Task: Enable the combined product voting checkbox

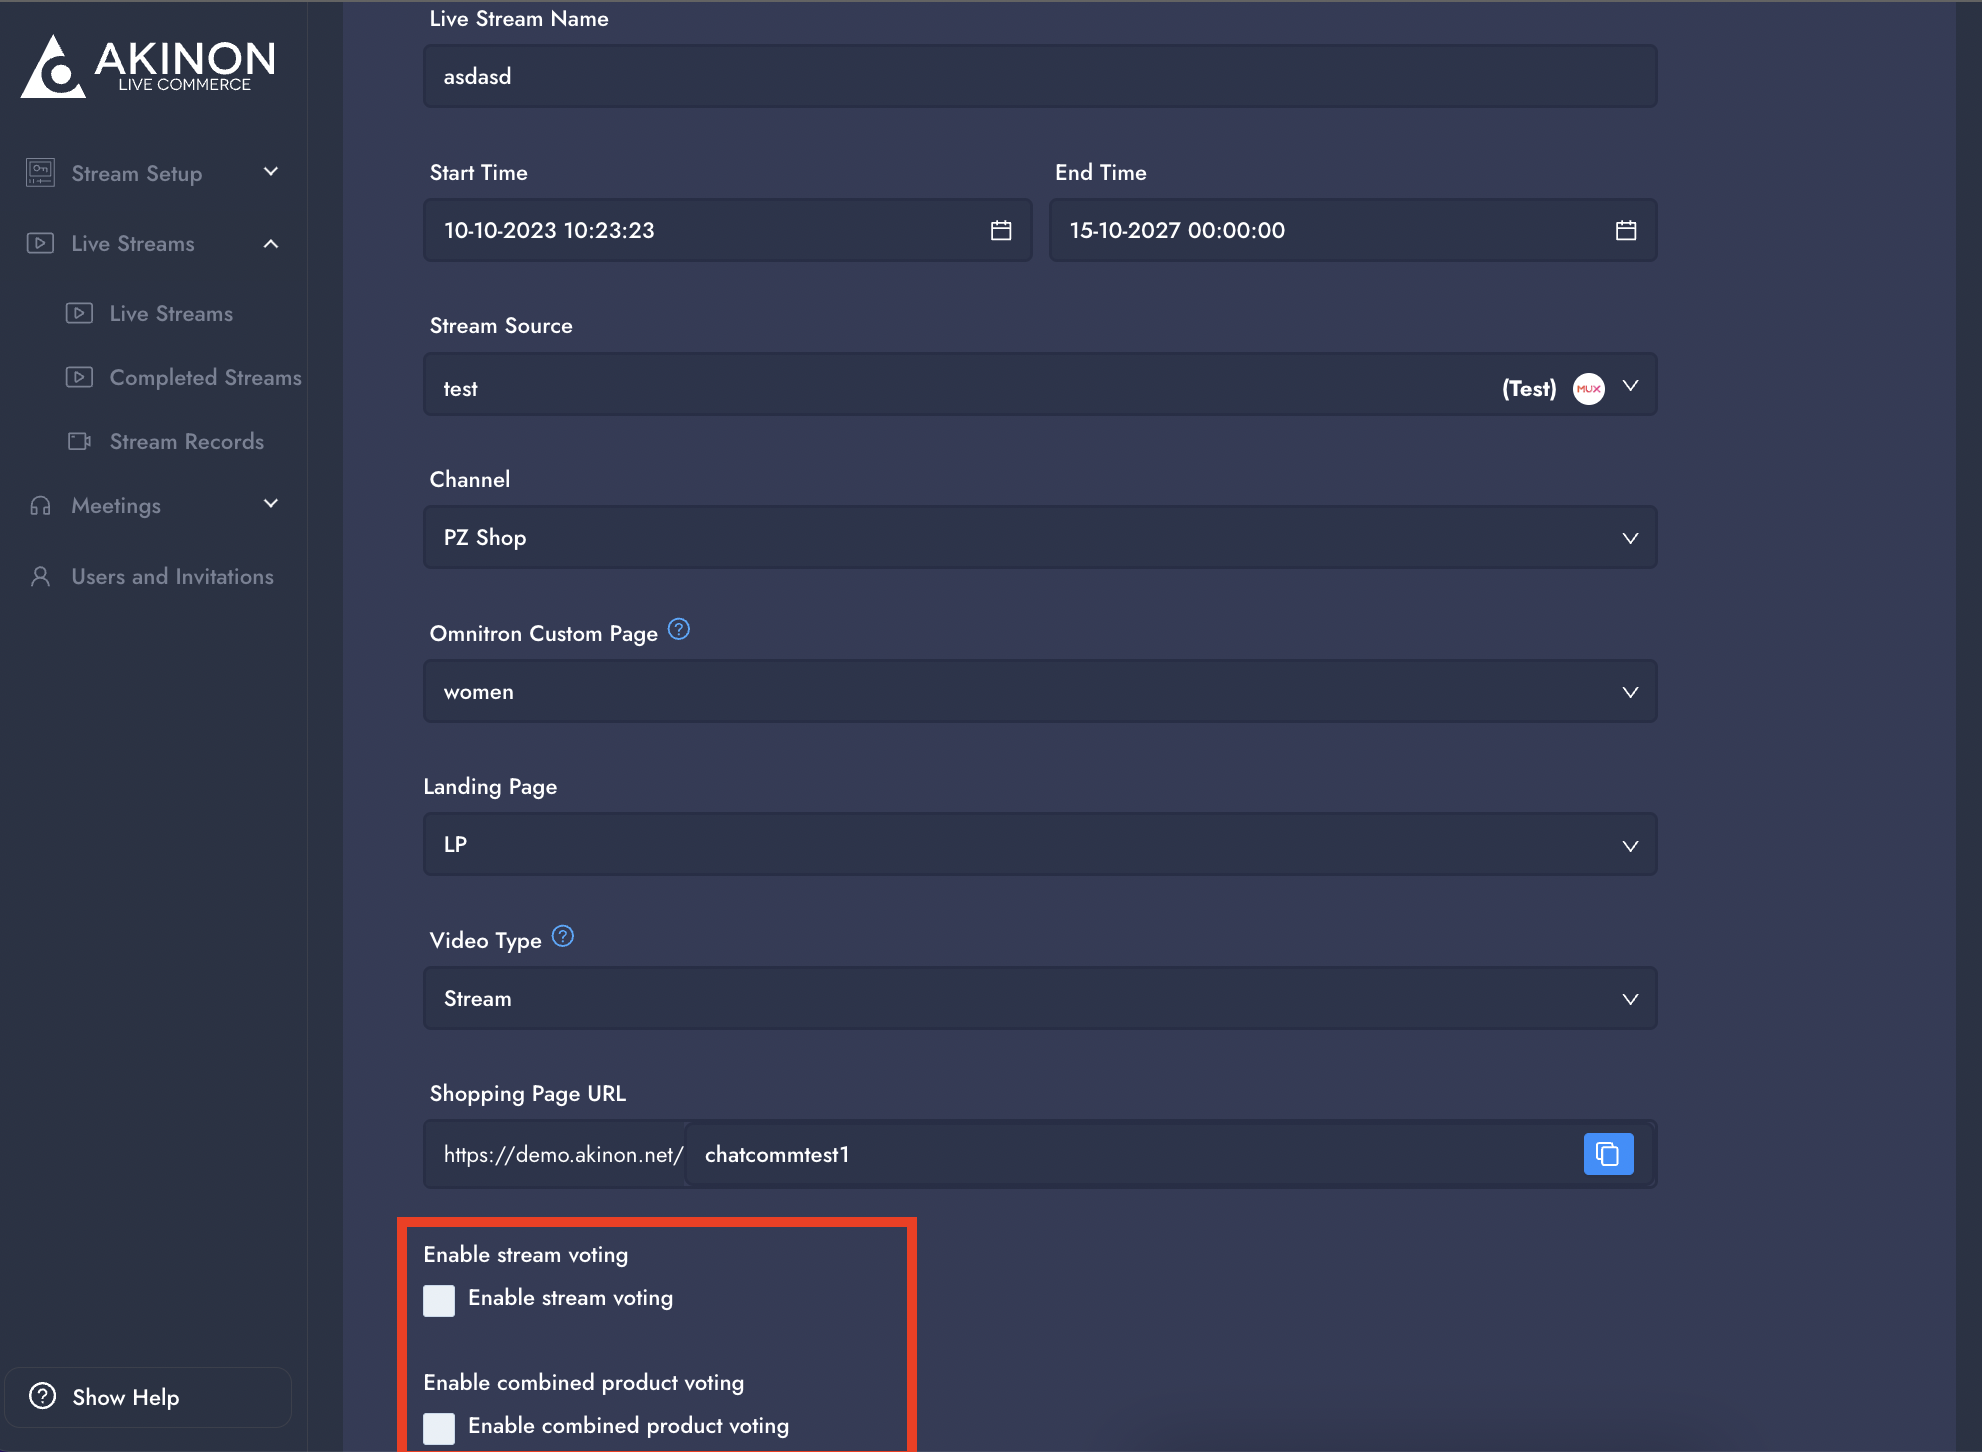Action: (x=439, y=1428)
